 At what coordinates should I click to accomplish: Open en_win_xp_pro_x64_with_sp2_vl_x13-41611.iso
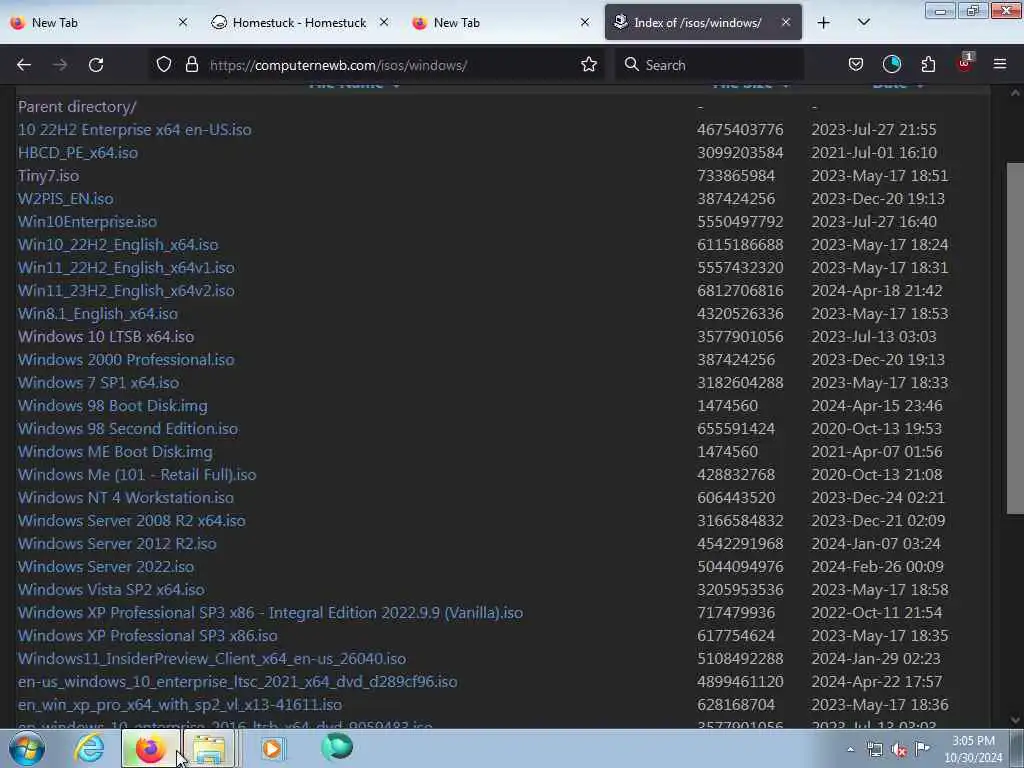pyautogui.click(x=180, y=705)
